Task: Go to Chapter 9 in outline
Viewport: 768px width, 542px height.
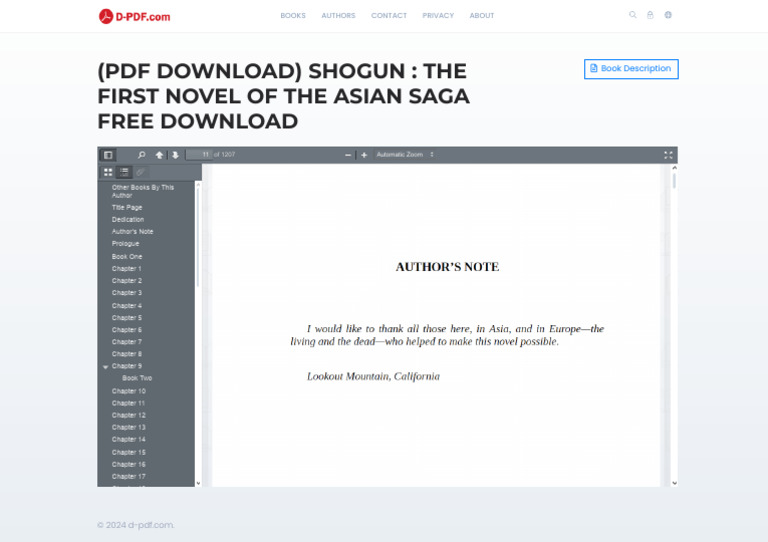Action: tap(126, 366)
